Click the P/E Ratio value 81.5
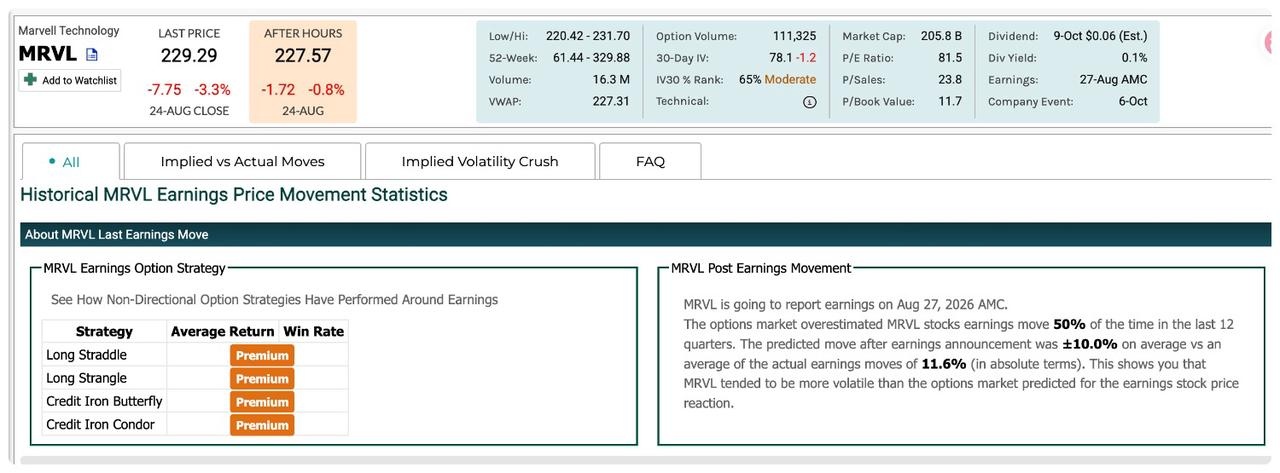Viewport: 1280px width, 473px height. (x=950, y=58)
